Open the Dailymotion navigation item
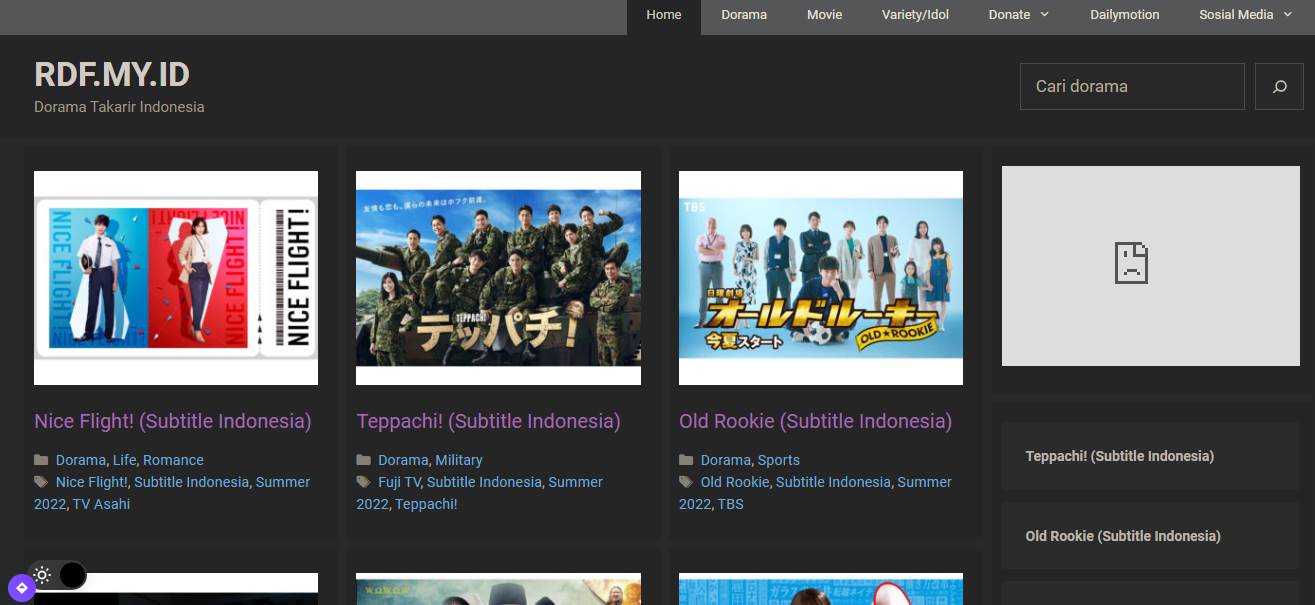1315x605 pixels. [1124, 15]
